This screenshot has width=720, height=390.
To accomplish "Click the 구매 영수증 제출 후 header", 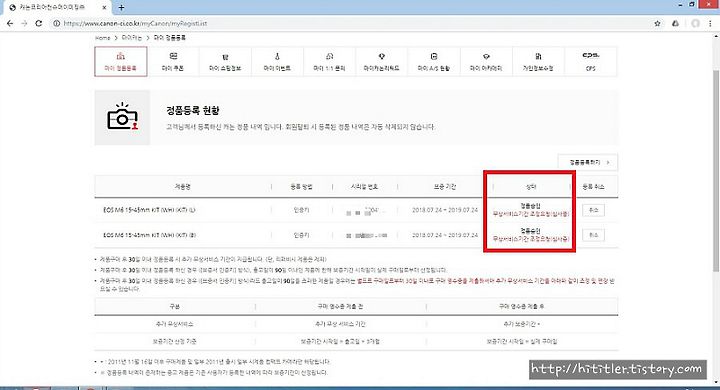I will pyautogui.click(x=522, y=306).
